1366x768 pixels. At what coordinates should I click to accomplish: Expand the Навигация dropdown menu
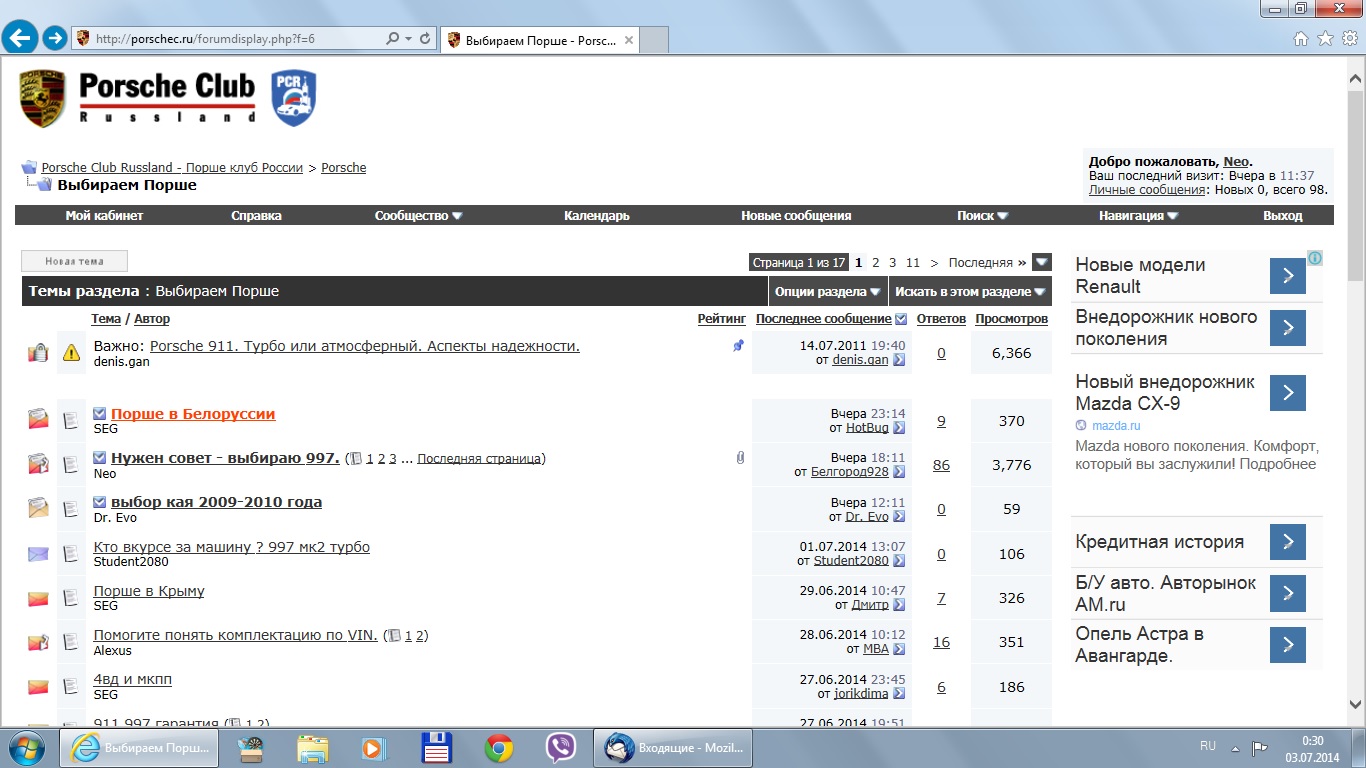pos(1139,216)
